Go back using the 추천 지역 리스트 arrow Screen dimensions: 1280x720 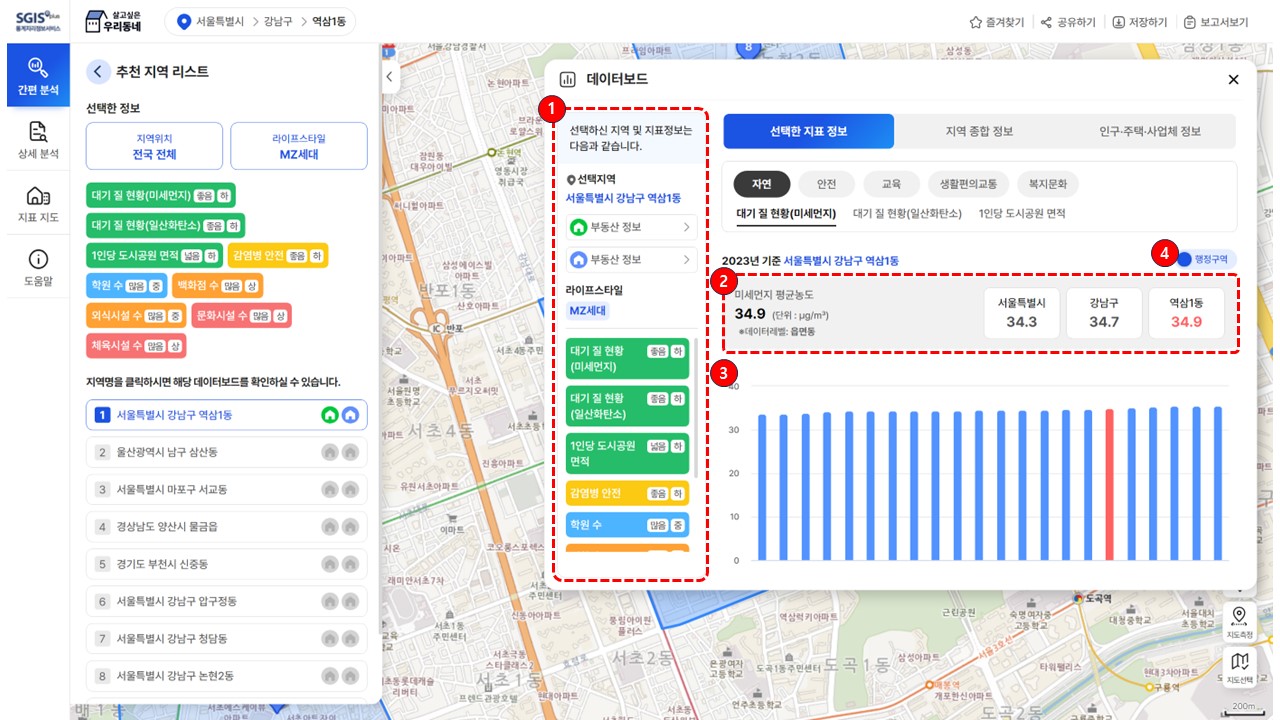[x=98, y=71]
